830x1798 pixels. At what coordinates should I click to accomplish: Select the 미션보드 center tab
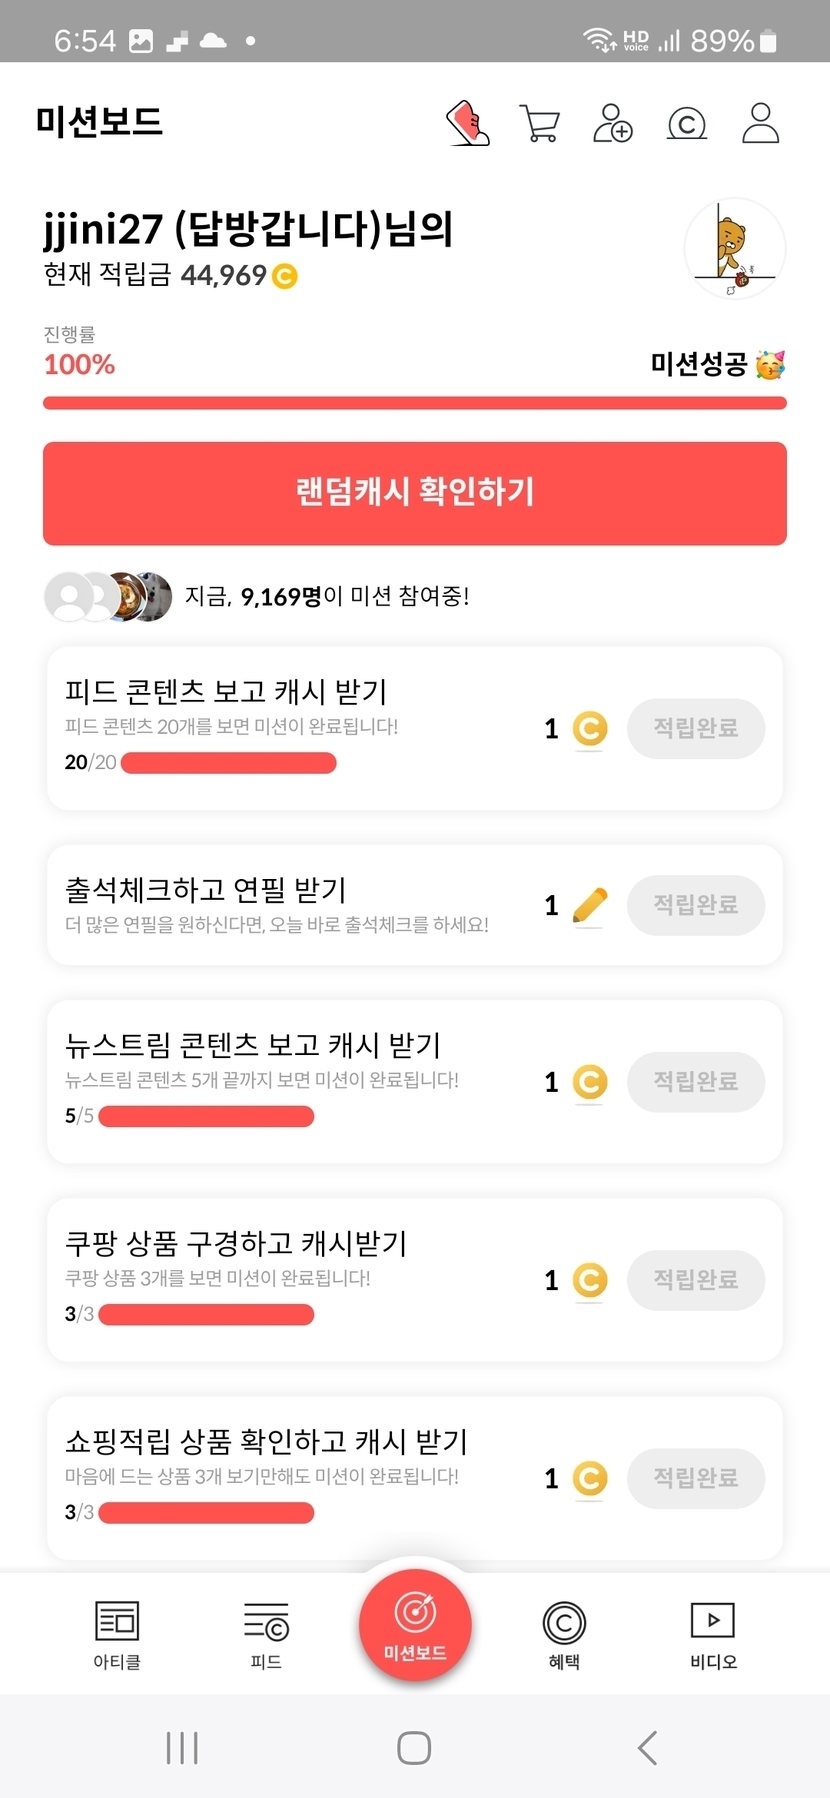coord(415,1626)
